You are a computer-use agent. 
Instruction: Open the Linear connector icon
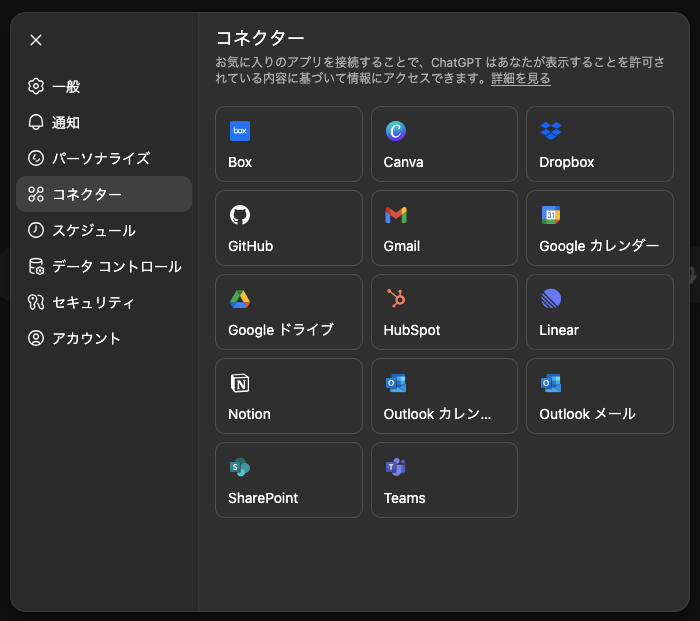(x=551, y=299)
